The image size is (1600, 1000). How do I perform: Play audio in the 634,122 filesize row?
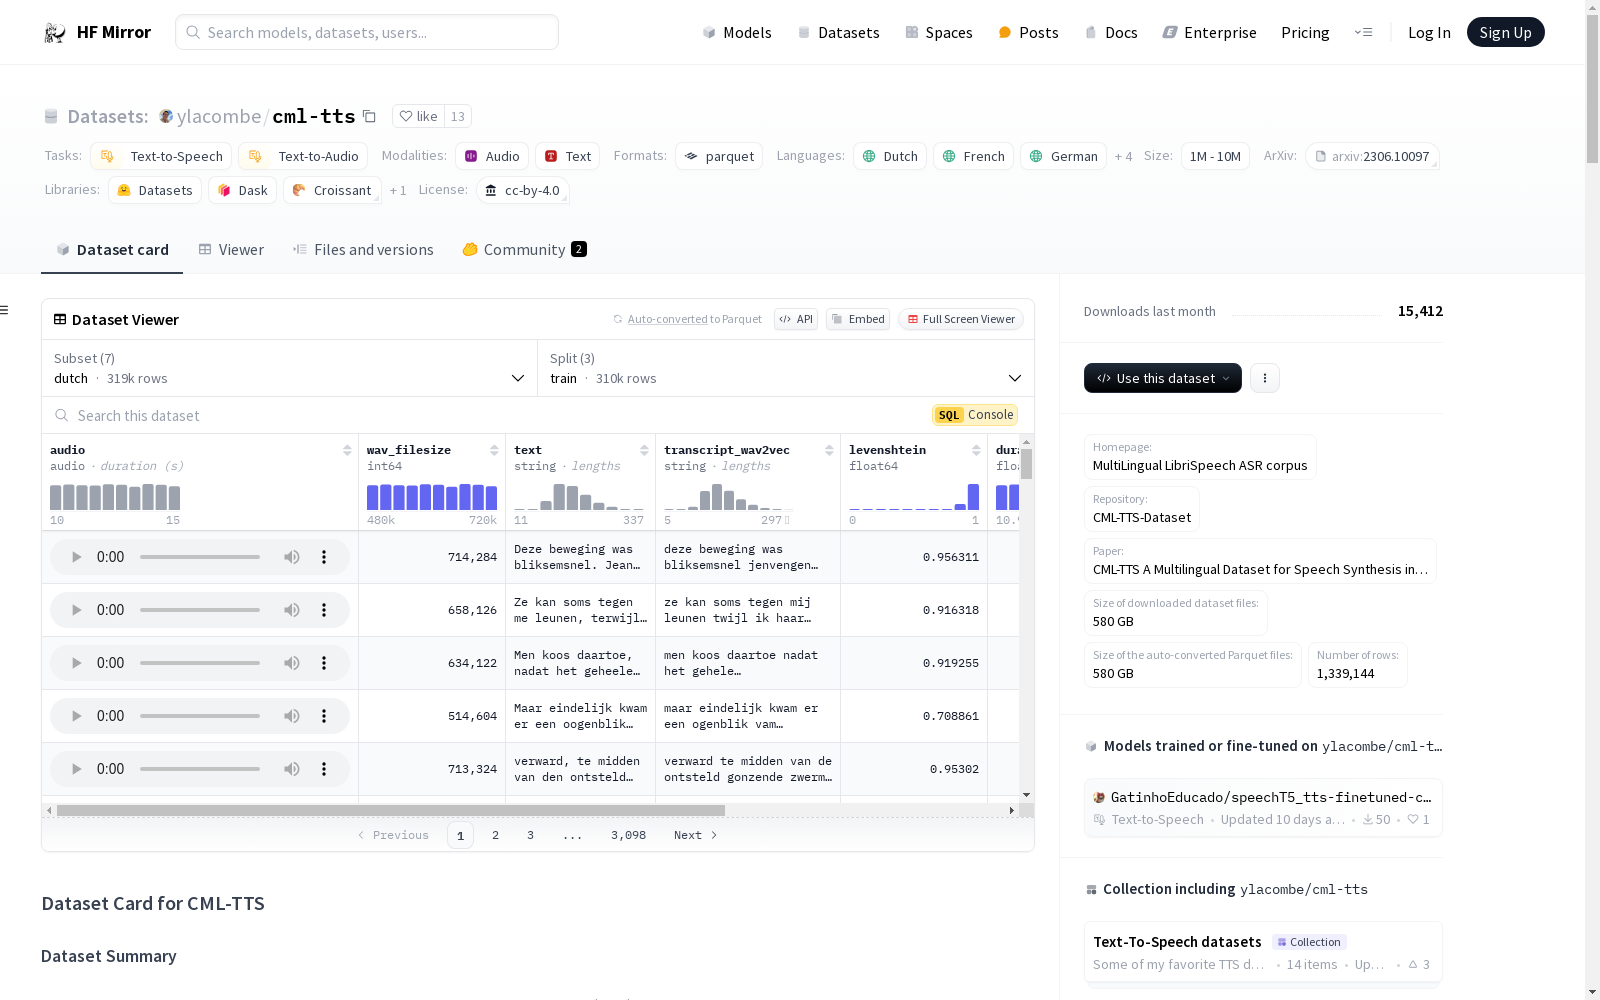76,663
